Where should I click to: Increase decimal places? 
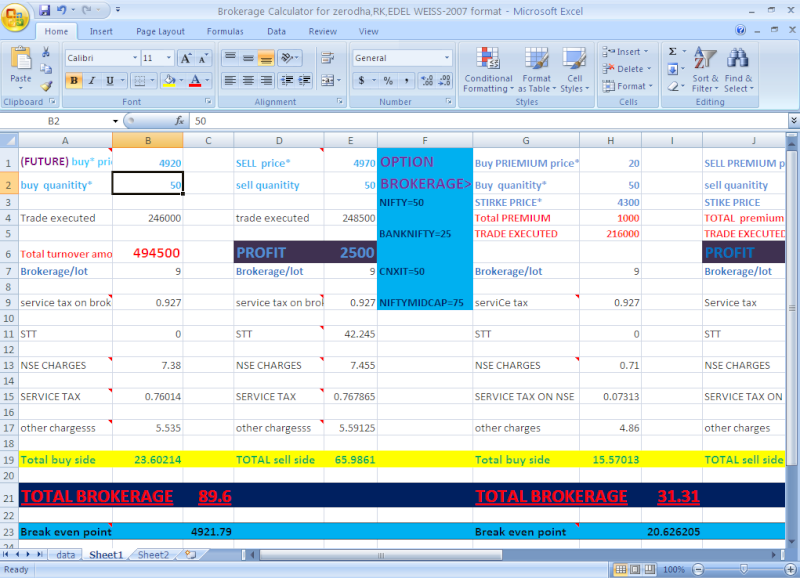coord(427,81)
